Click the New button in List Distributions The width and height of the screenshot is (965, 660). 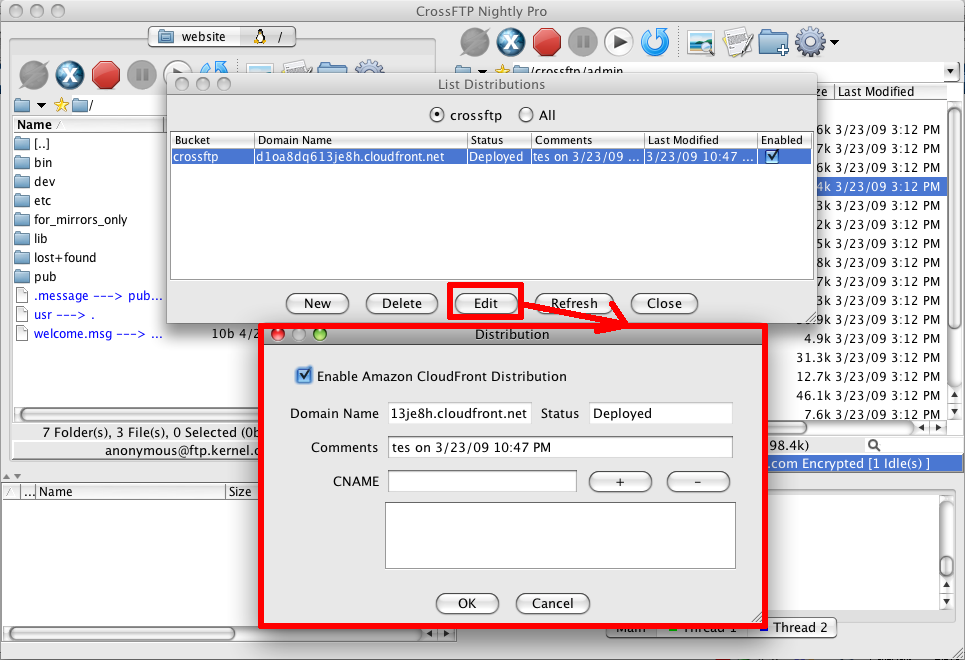(318, 304)
